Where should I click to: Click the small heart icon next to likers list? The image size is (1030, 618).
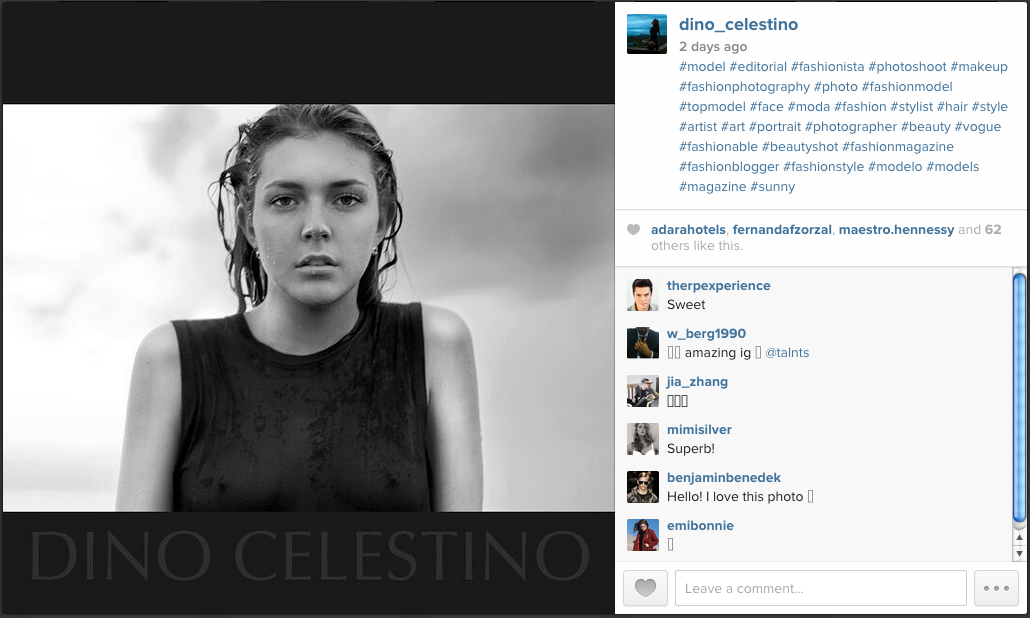click(x=633, y=229)
